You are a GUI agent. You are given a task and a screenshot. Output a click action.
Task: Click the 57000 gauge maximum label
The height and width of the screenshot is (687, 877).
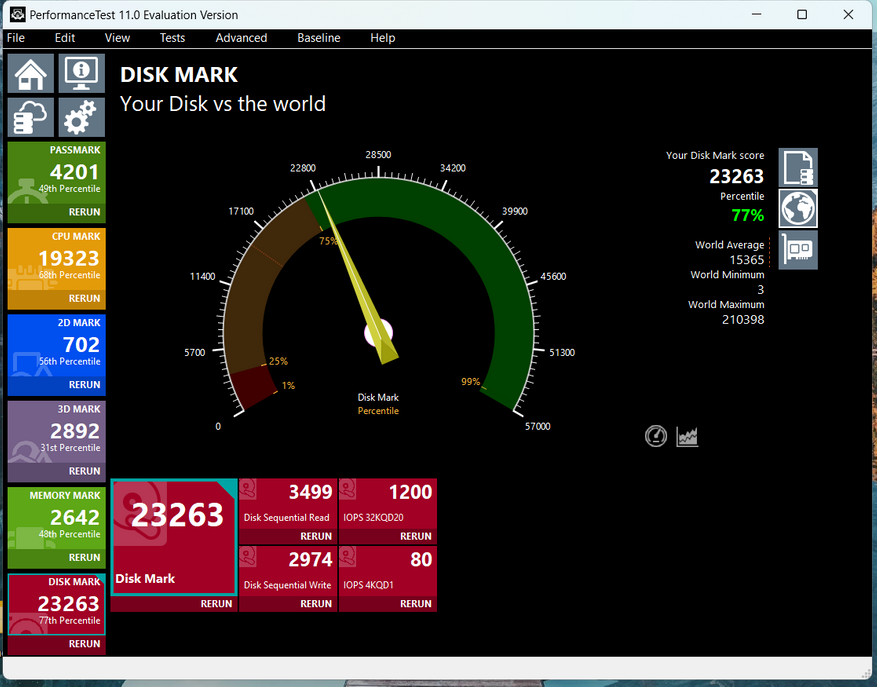[537, 426]
